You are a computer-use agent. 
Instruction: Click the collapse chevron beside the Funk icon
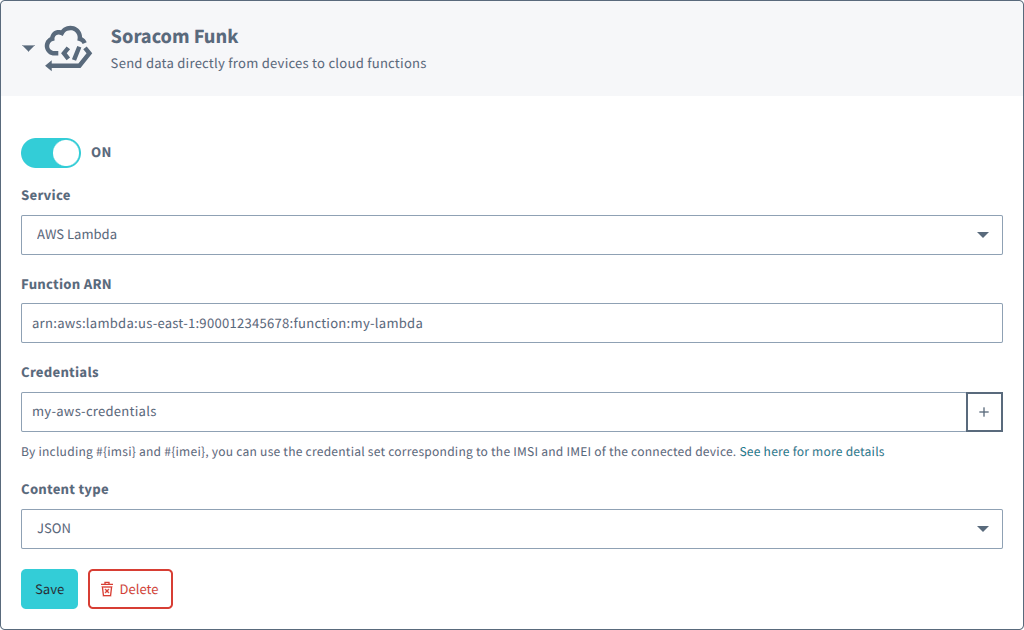(x=28, y=47)
